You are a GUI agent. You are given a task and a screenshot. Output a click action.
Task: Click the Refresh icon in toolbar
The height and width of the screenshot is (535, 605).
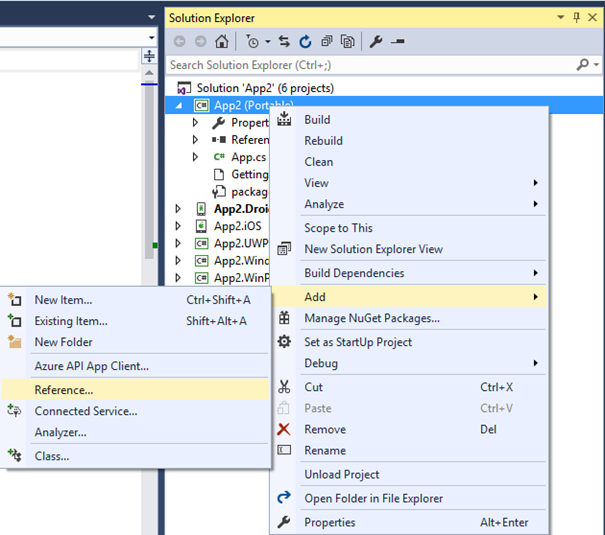305,41
